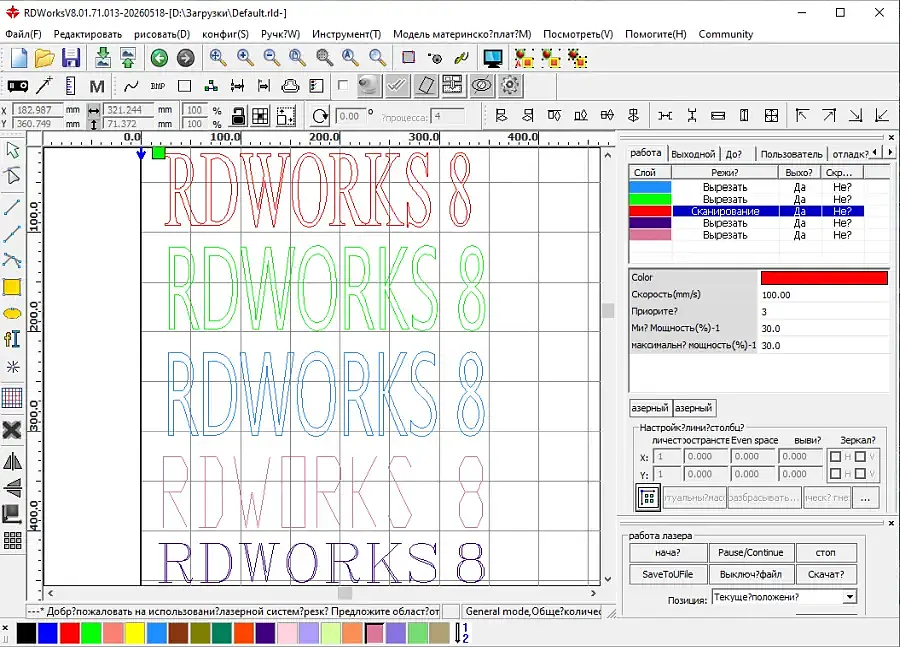Click the preview monitor icon

(x=492, y=58)
